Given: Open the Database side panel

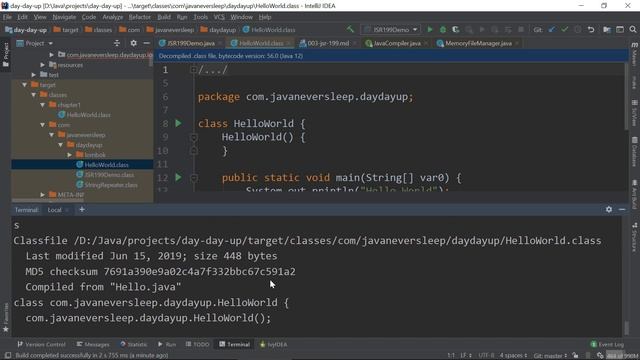Looking at the screenshot, I should (x=635, y=151).
